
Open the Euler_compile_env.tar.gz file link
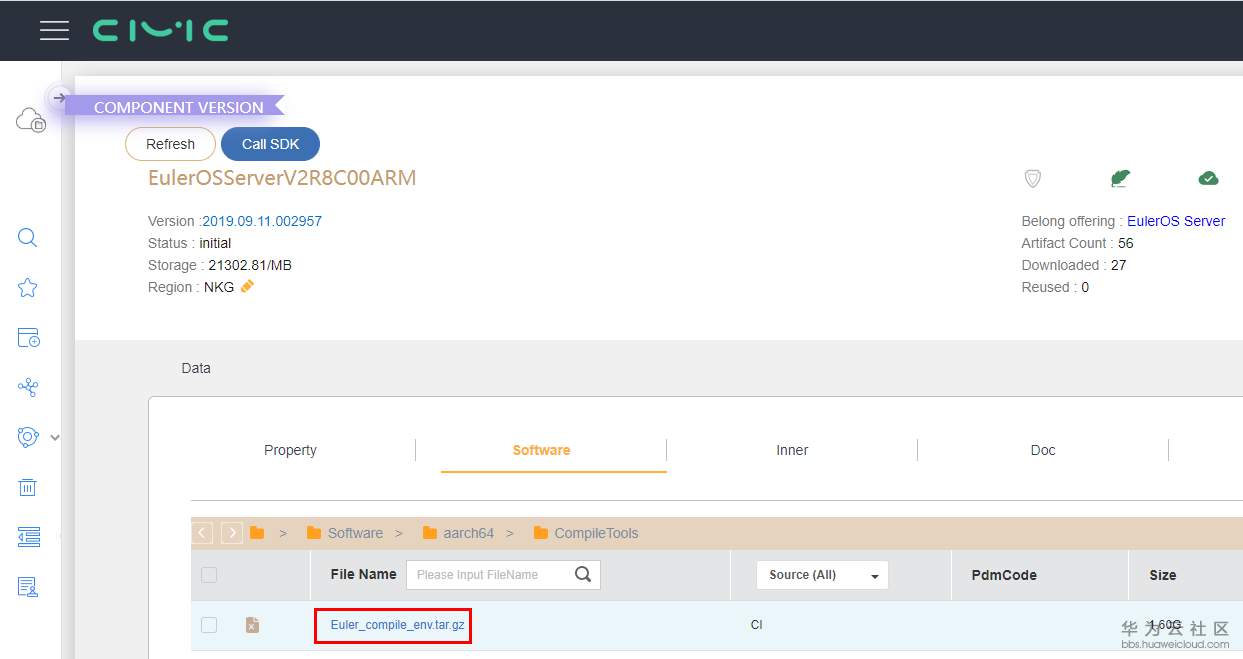pyautogui.click(x=397, y=625)
